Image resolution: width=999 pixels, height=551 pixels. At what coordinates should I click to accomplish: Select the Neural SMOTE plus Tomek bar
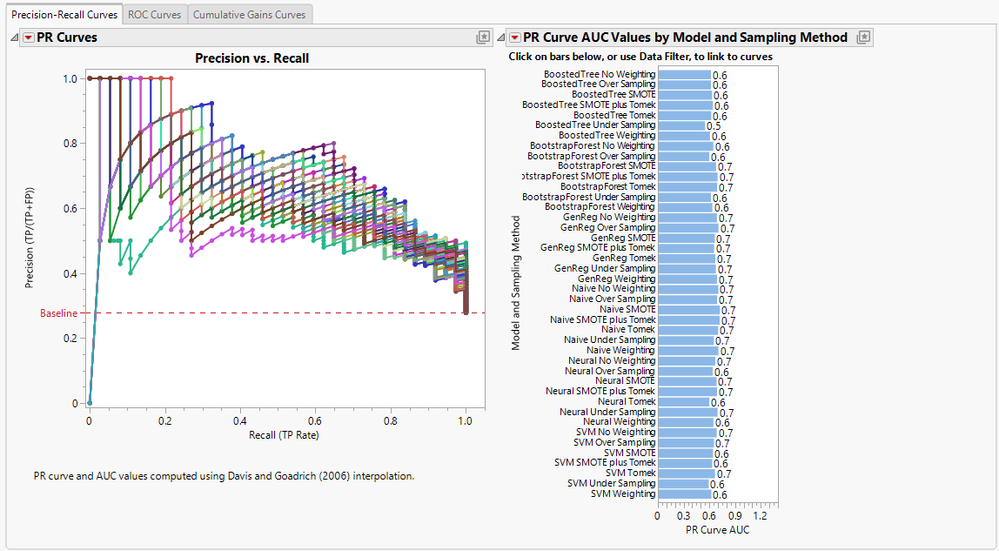click(687, 391)
